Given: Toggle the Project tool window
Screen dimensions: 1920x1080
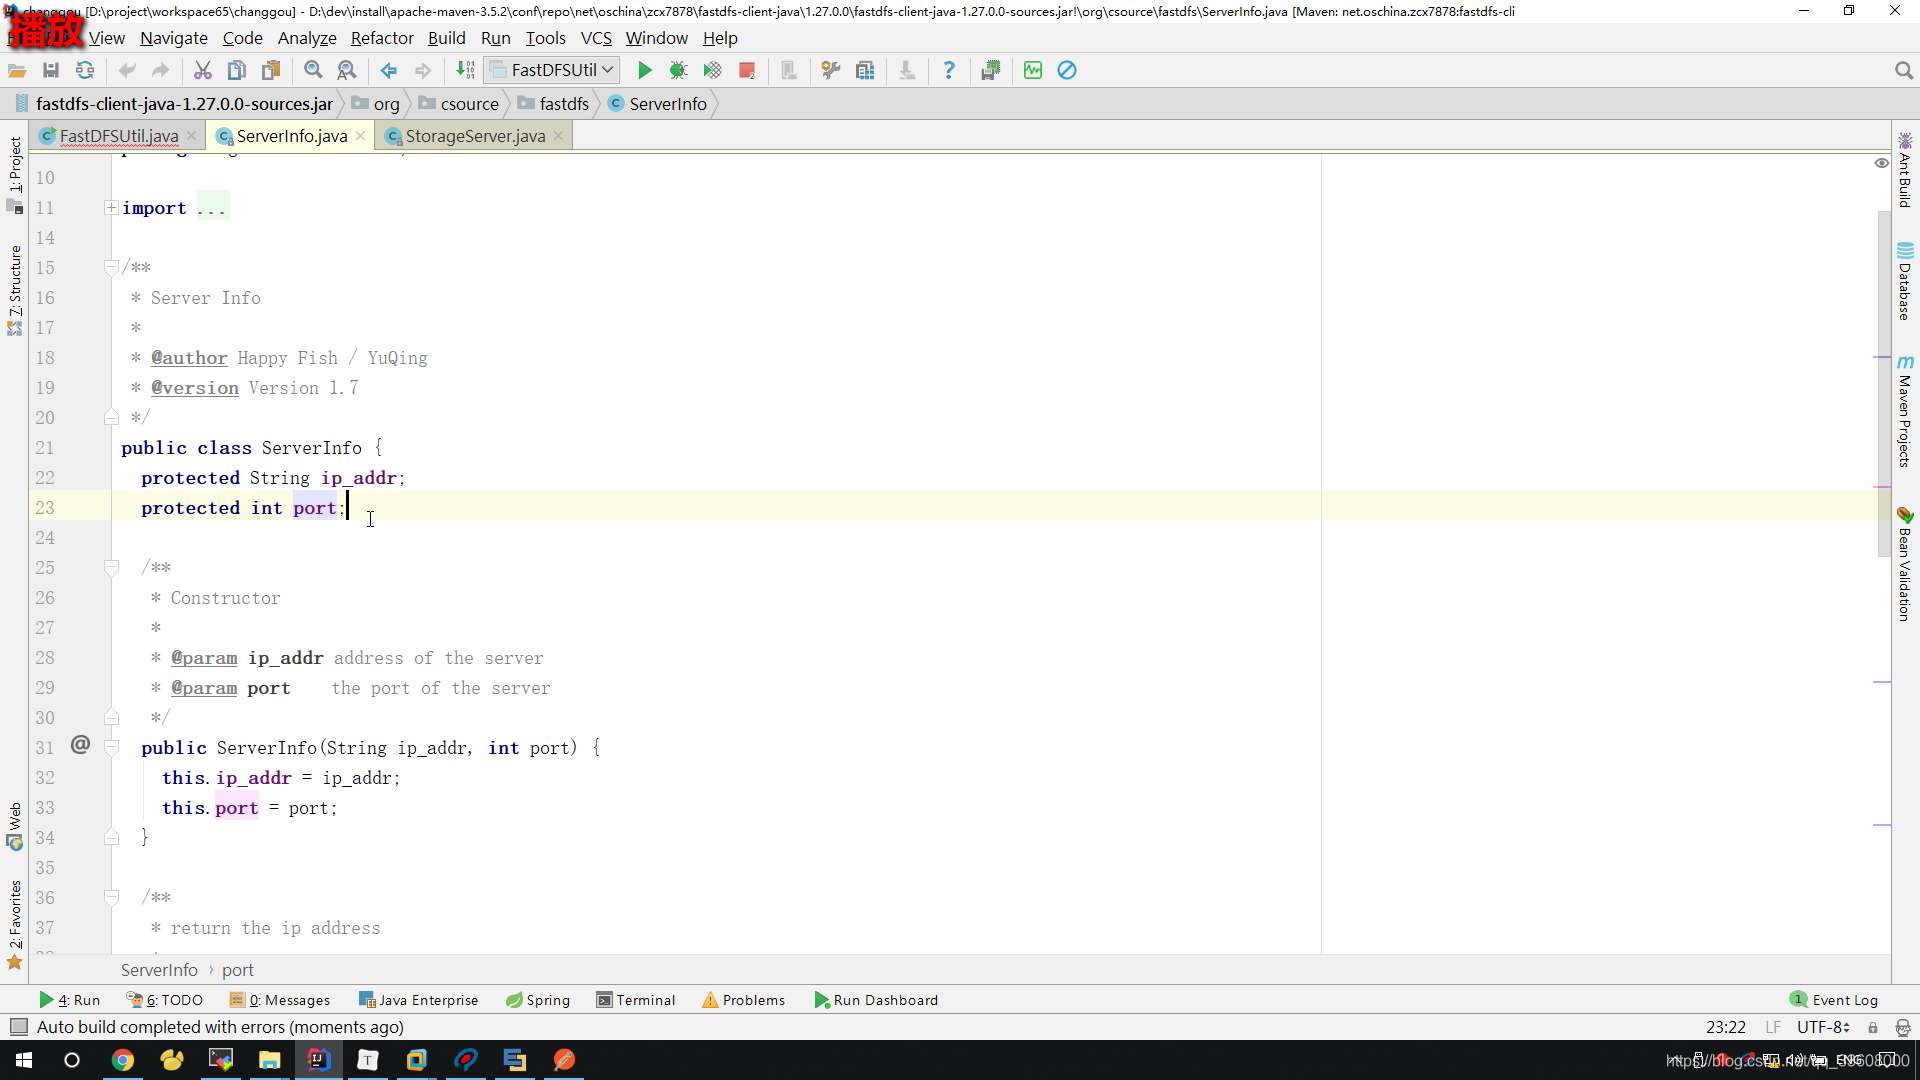Looking at the screenshot, I should tap(14, 175).
